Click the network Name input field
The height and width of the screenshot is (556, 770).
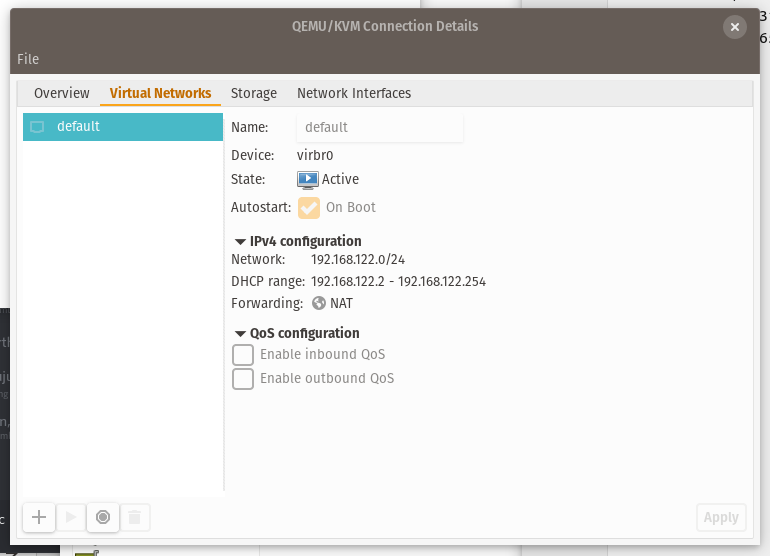380,128
